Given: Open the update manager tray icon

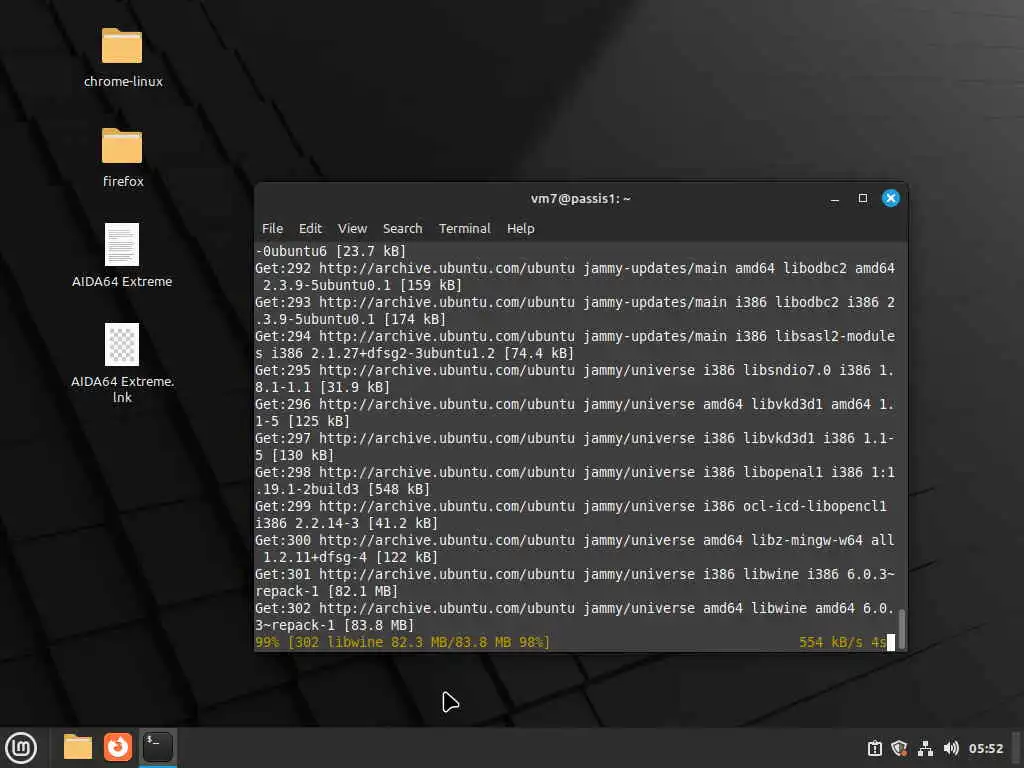Looking at the screenshot, I should (875, 748).
